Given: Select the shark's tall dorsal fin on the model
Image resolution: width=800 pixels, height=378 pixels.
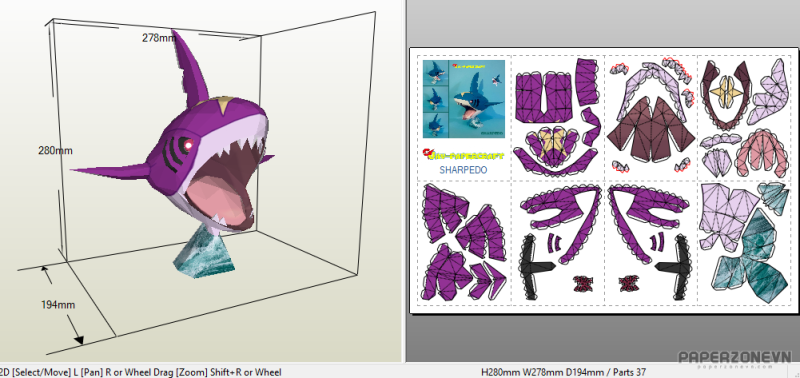Looking at the screenshot, I should click(190, 70).
